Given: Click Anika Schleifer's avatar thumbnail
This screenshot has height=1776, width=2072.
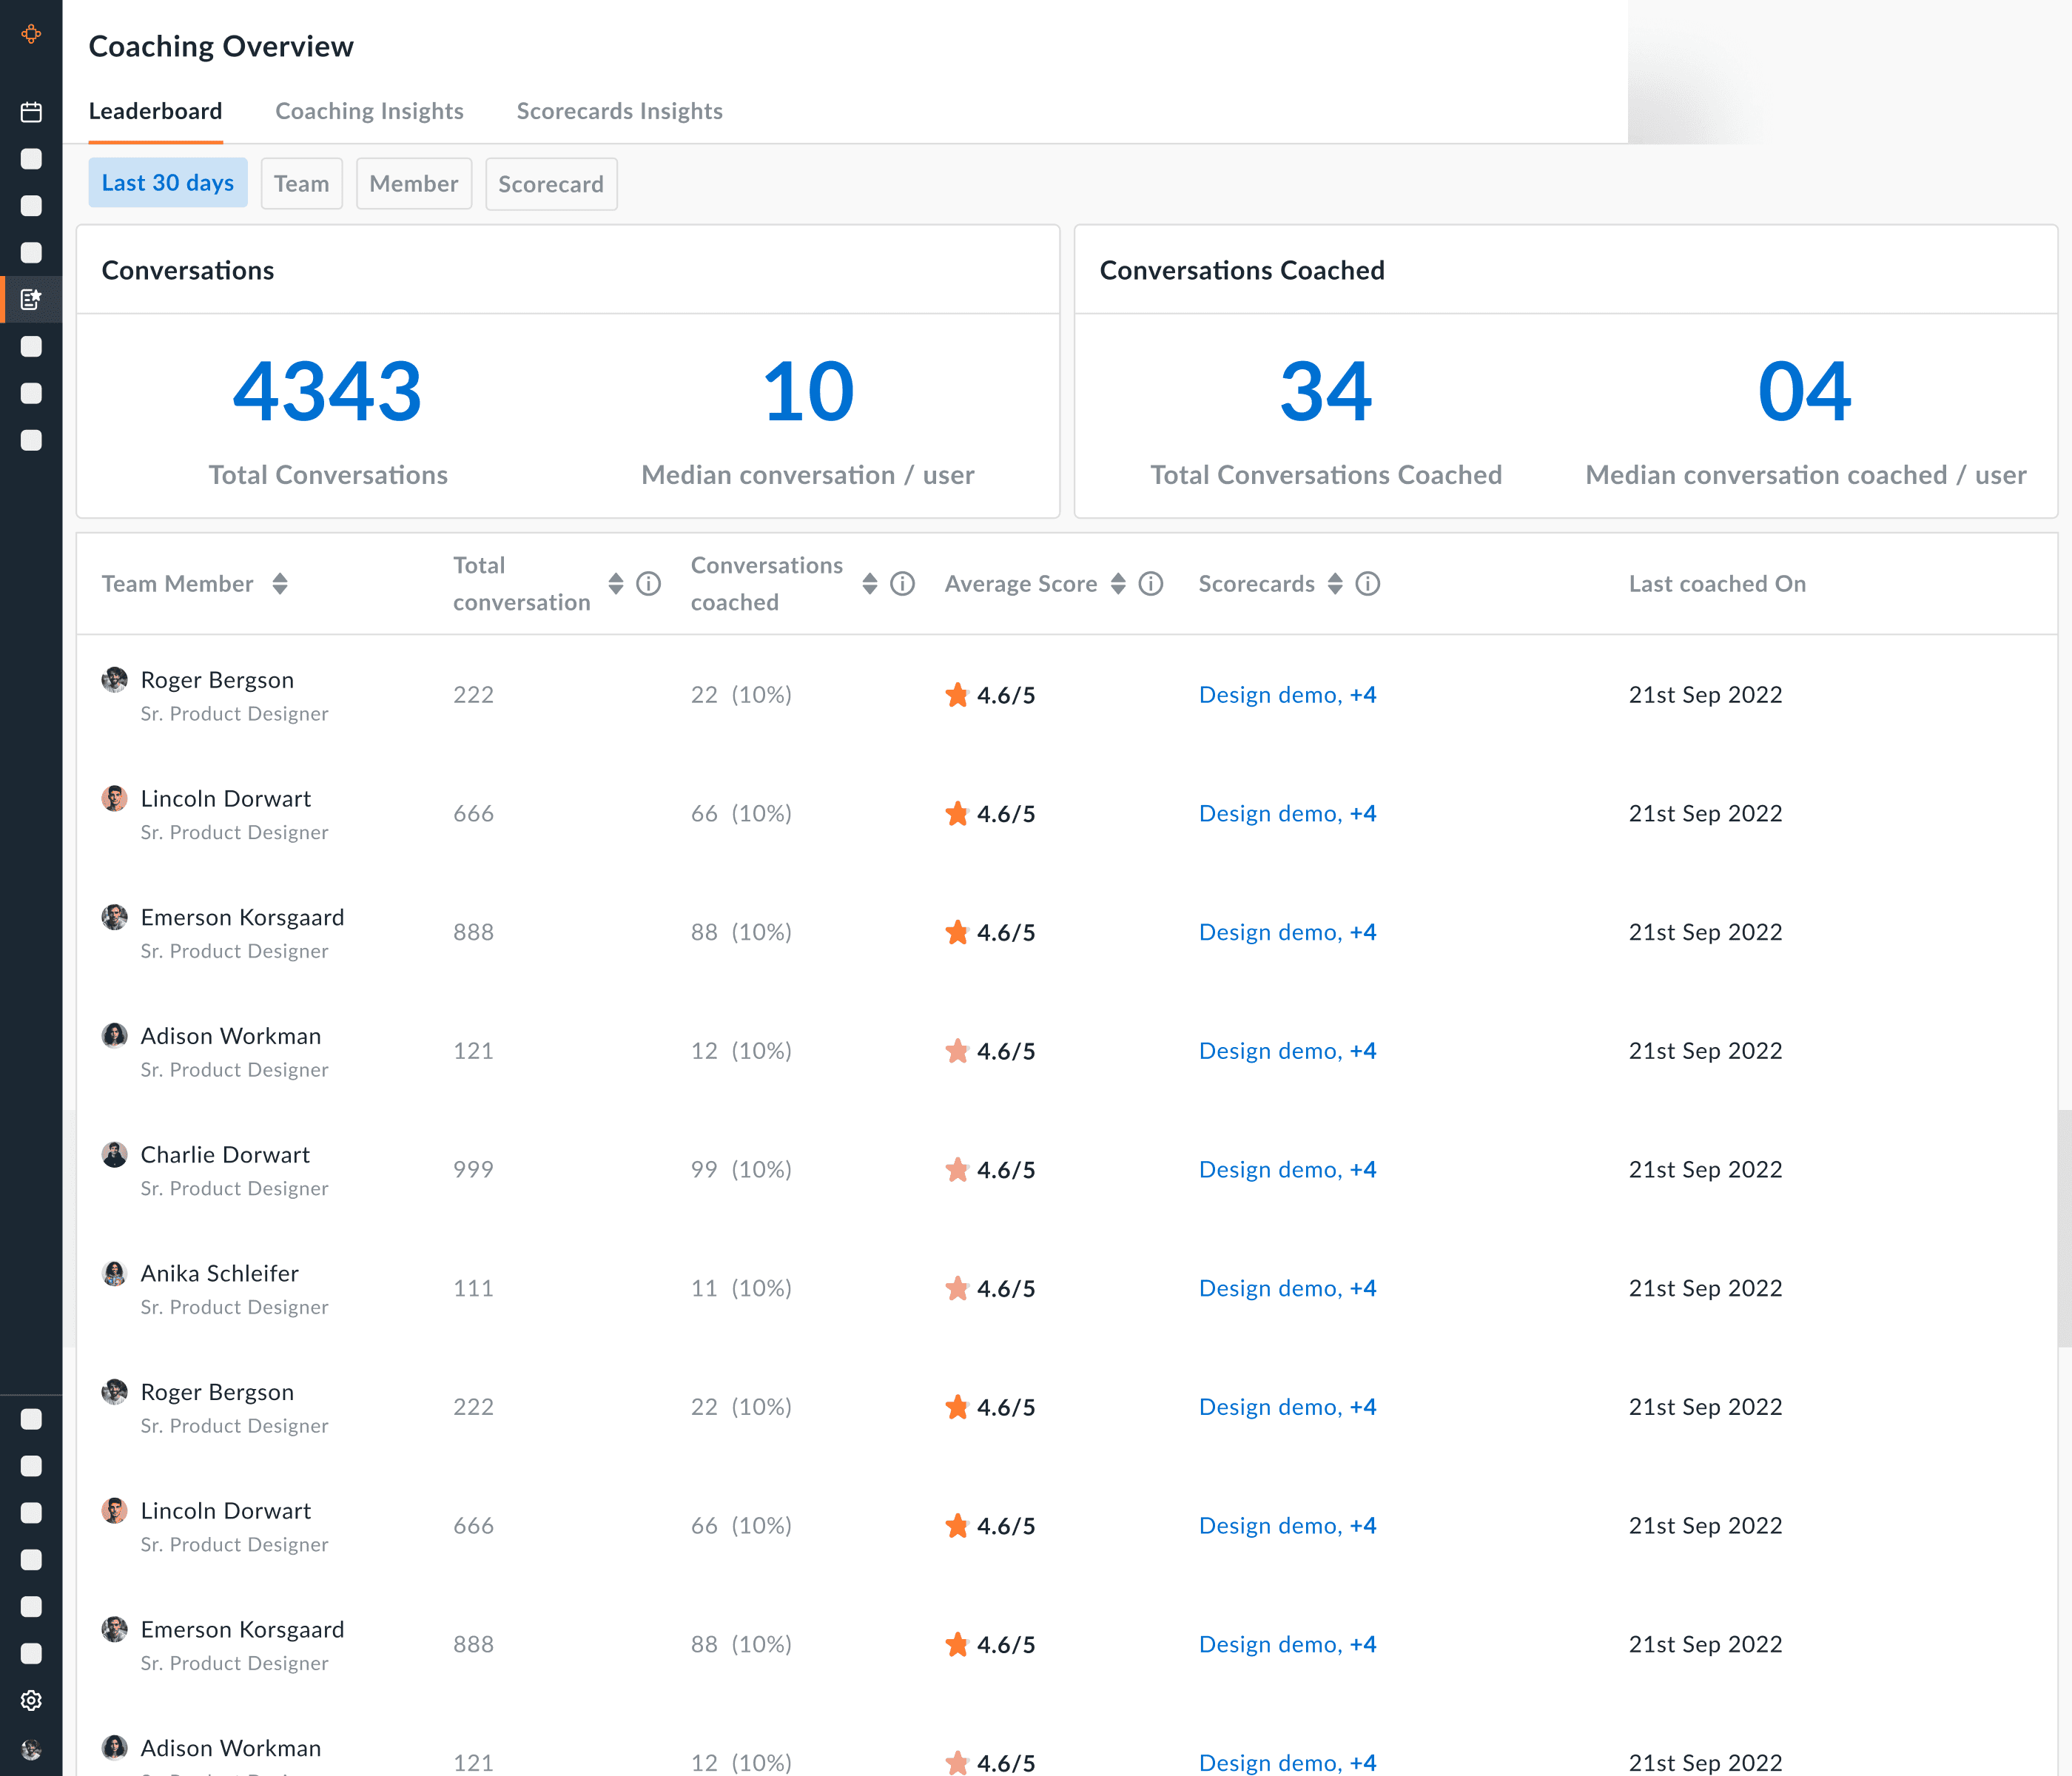Looking at the screenshot, I should [x=114, y=1273].
